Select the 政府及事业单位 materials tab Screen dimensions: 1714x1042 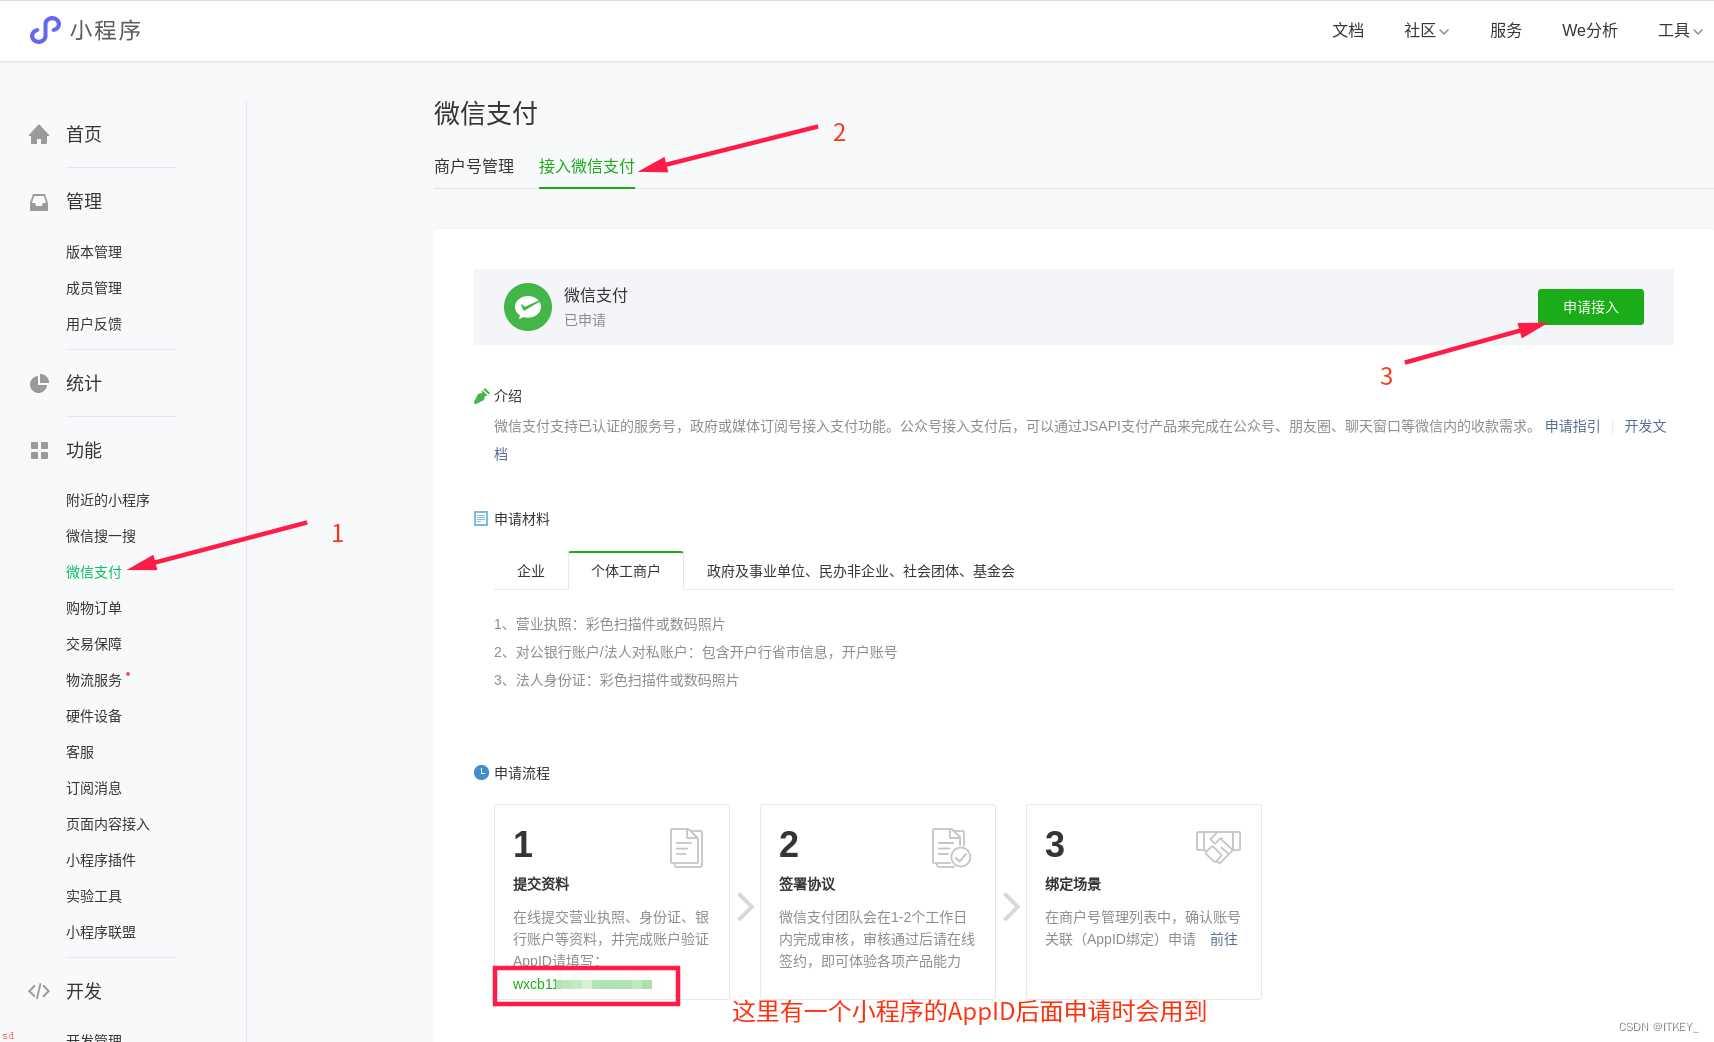[x=861, y=571]
